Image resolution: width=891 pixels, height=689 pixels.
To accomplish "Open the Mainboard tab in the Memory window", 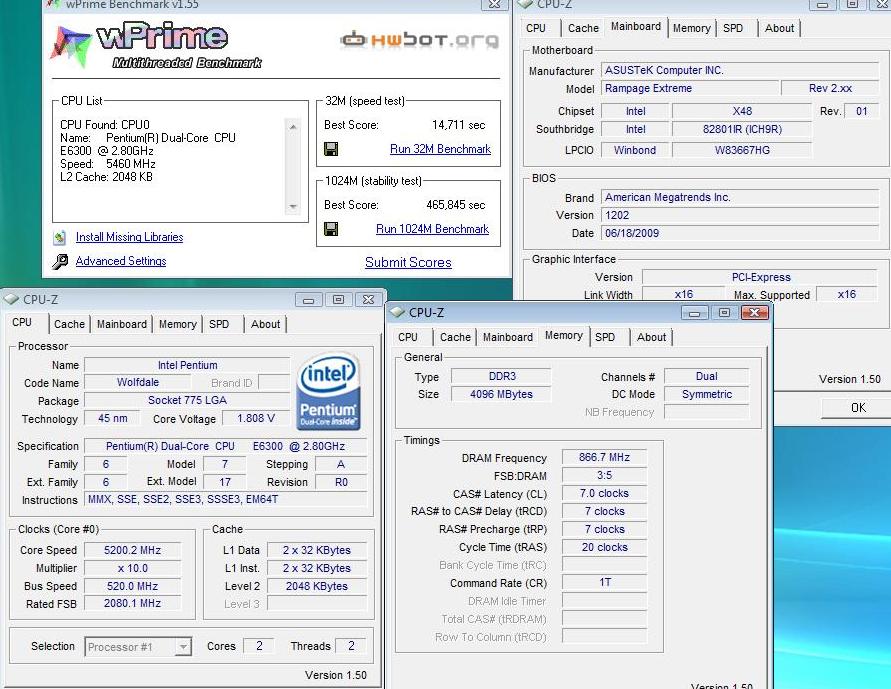I will point(507,337).
